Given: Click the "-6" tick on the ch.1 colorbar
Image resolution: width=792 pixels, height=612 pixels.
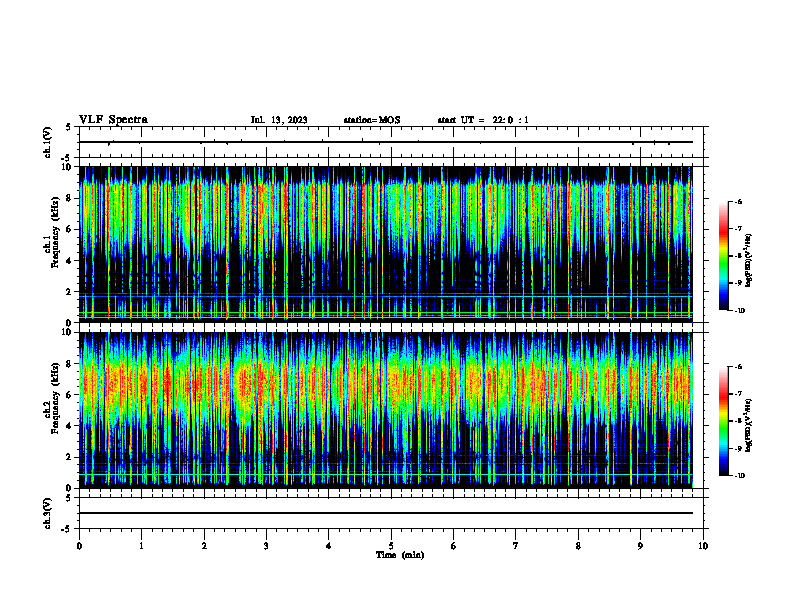Looking at the screenshot, I should pyautogui.click(x=739, y=201).
